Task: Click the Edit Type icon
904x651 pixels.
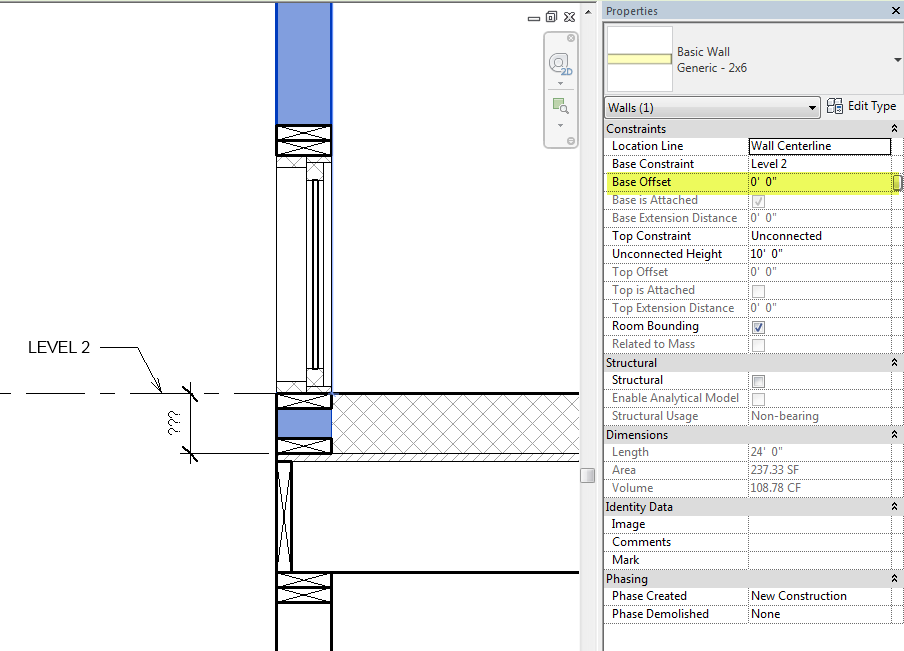Action: tap(835, 106)
